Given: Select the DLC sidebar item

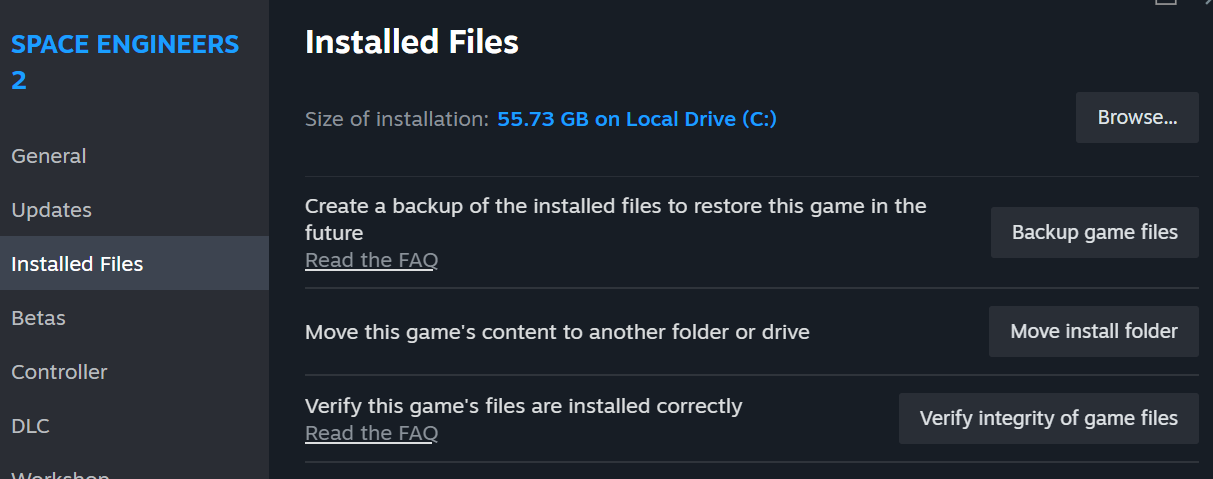Looking at the screenshot, I should tap(30, 426).
